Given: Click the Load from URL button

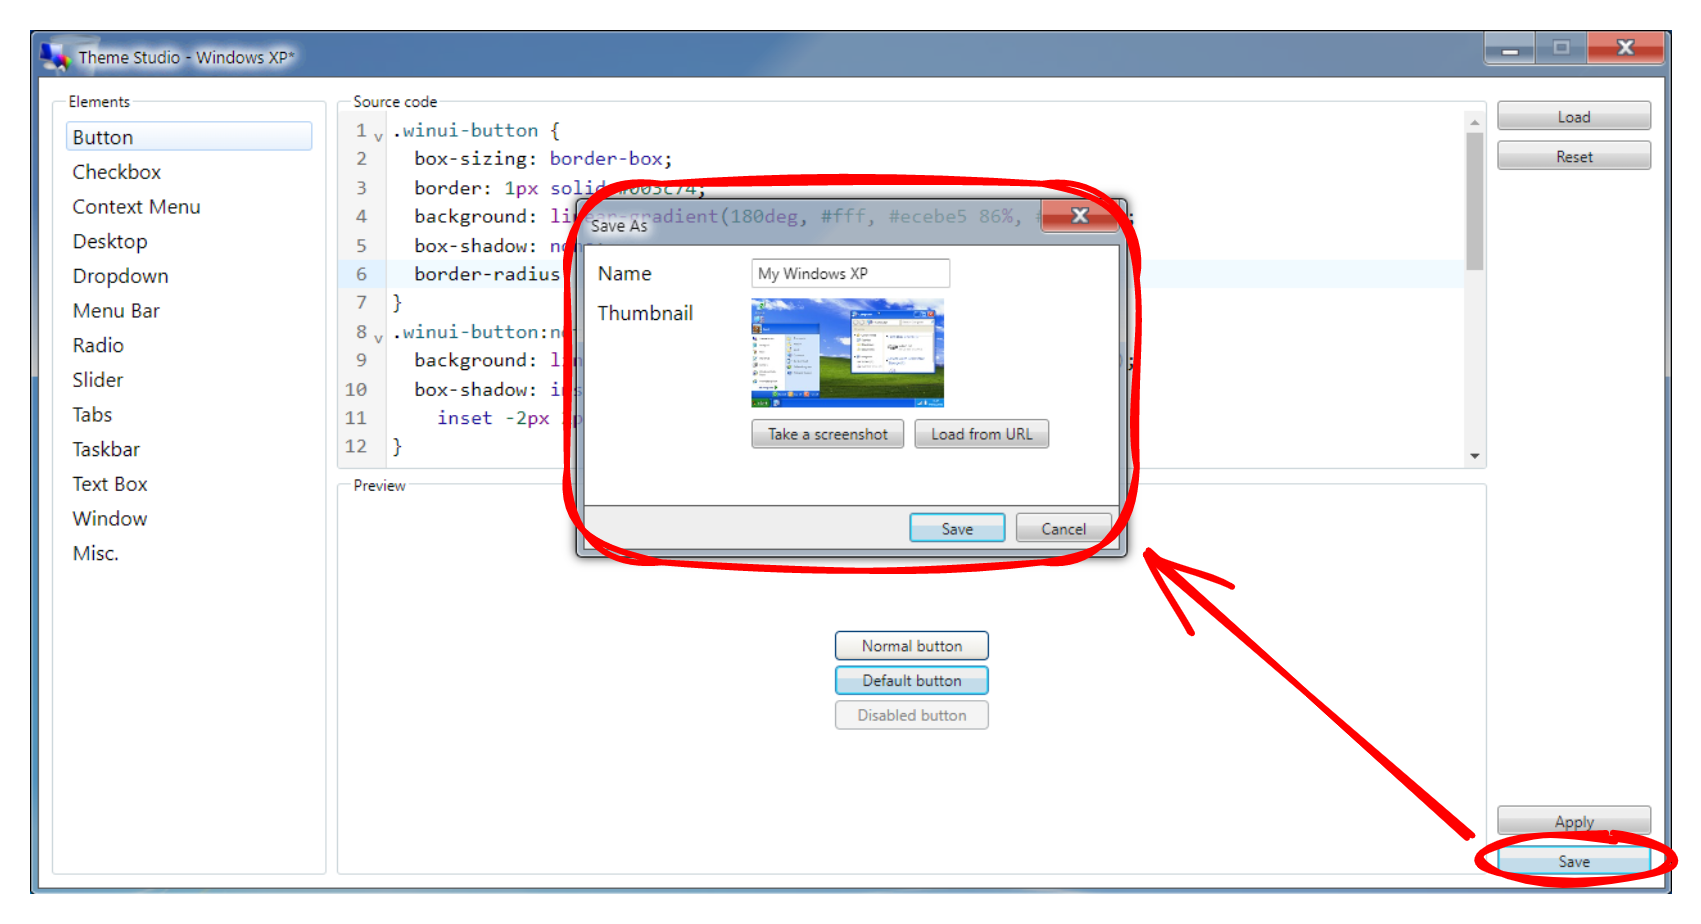Looking at the screenshot, I should point(981,434).
